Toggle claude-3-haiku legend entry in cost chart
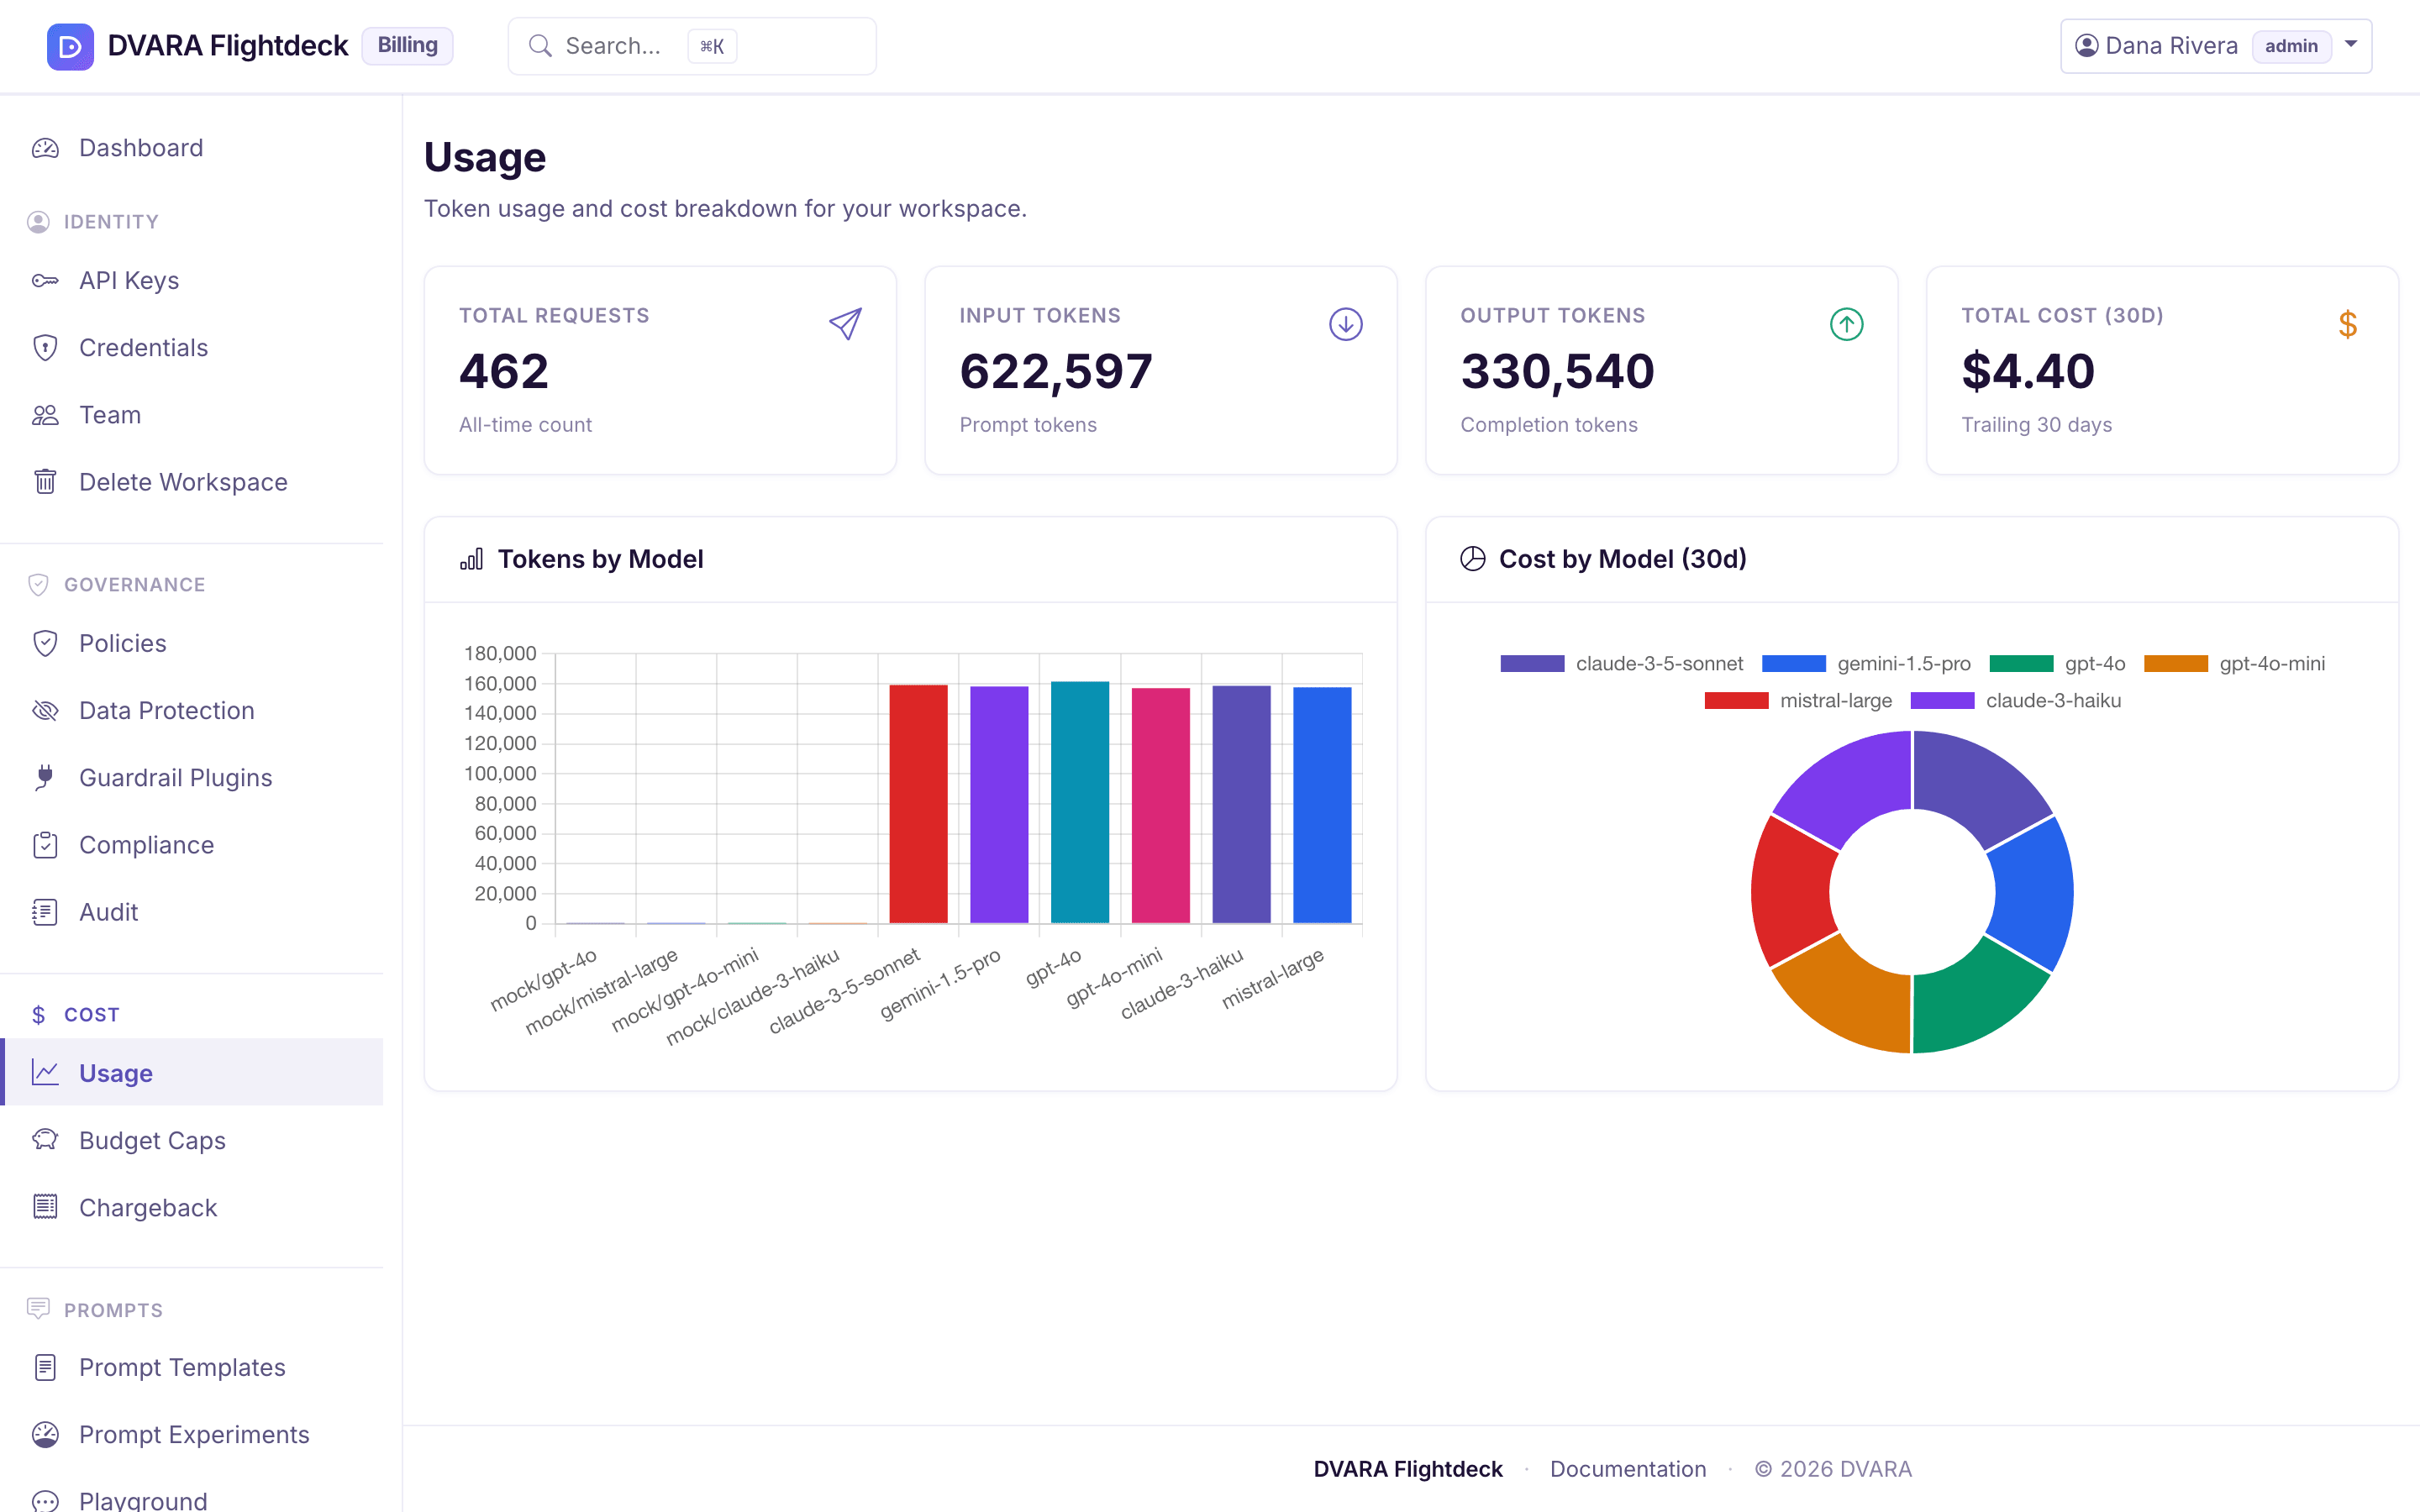2420x1512 pixels. pos(2015,701)
